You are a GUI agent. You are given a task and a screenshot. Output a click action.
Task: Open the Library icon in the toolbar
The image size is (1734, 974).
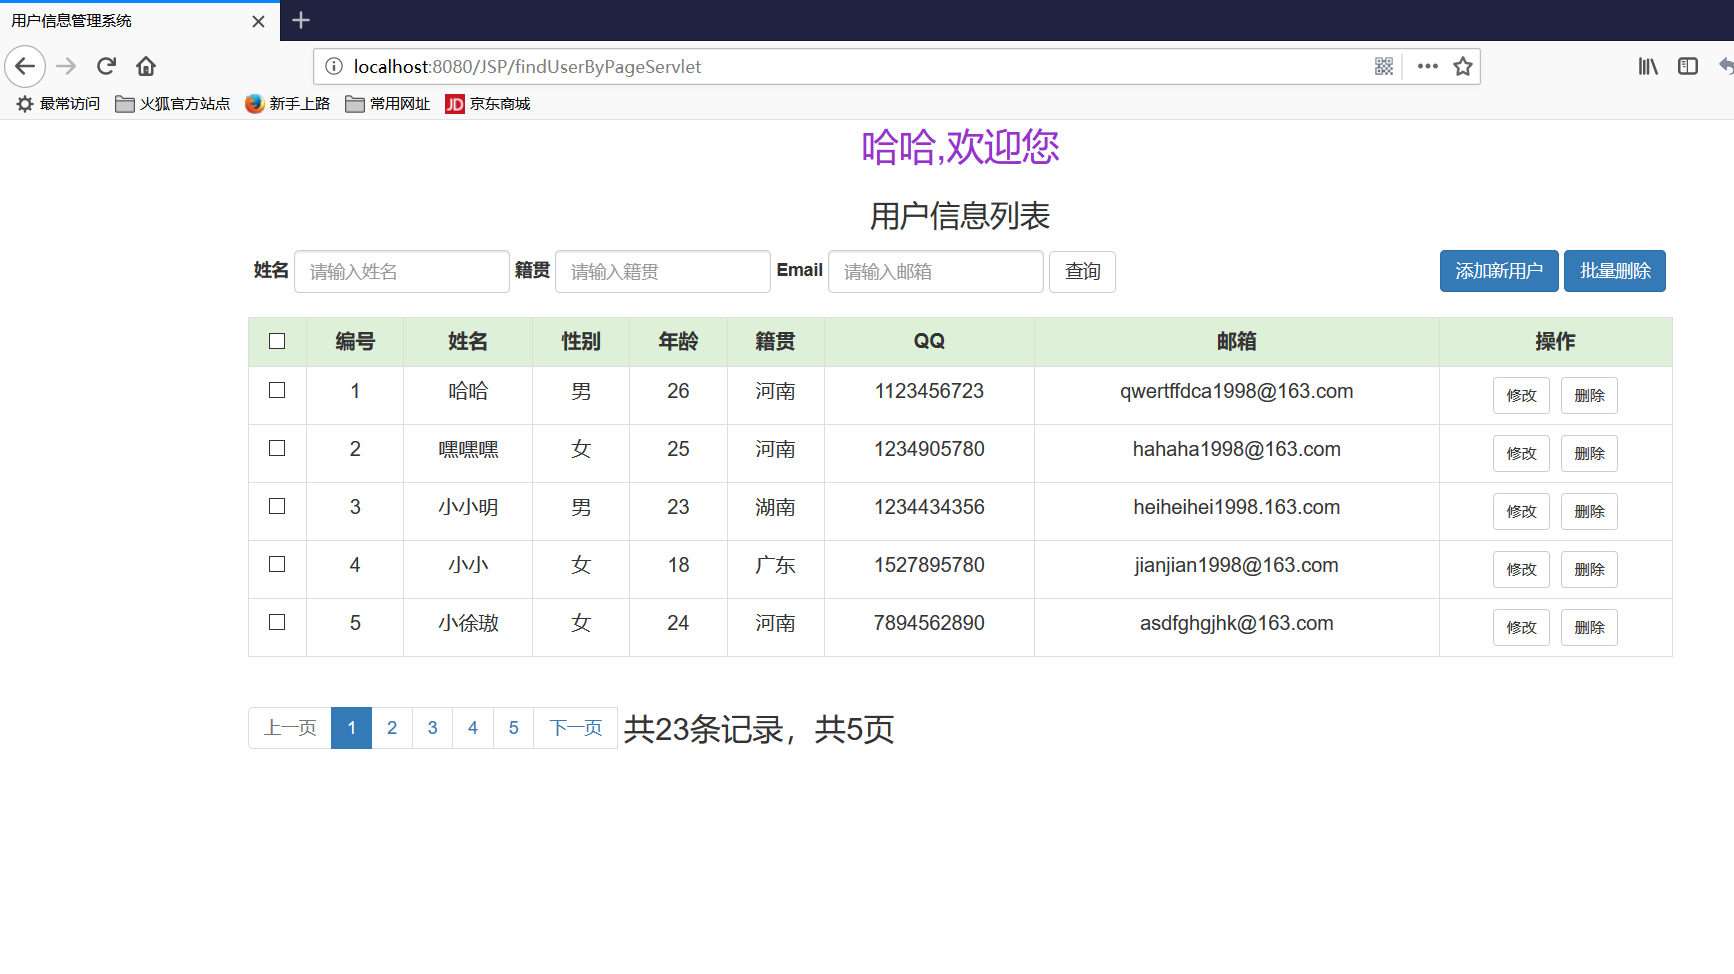[1647, 66]
